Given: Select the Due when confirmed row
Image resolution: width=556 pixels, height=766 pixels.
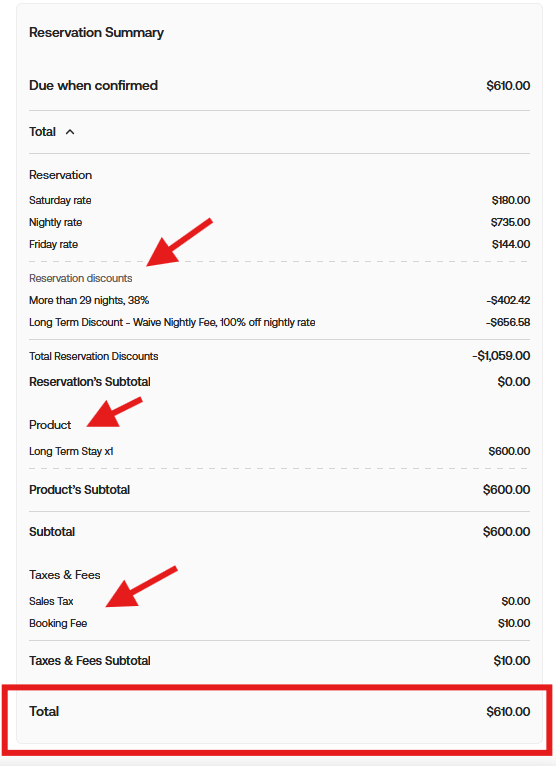Looking at the screenshot, I should point(279,85).
